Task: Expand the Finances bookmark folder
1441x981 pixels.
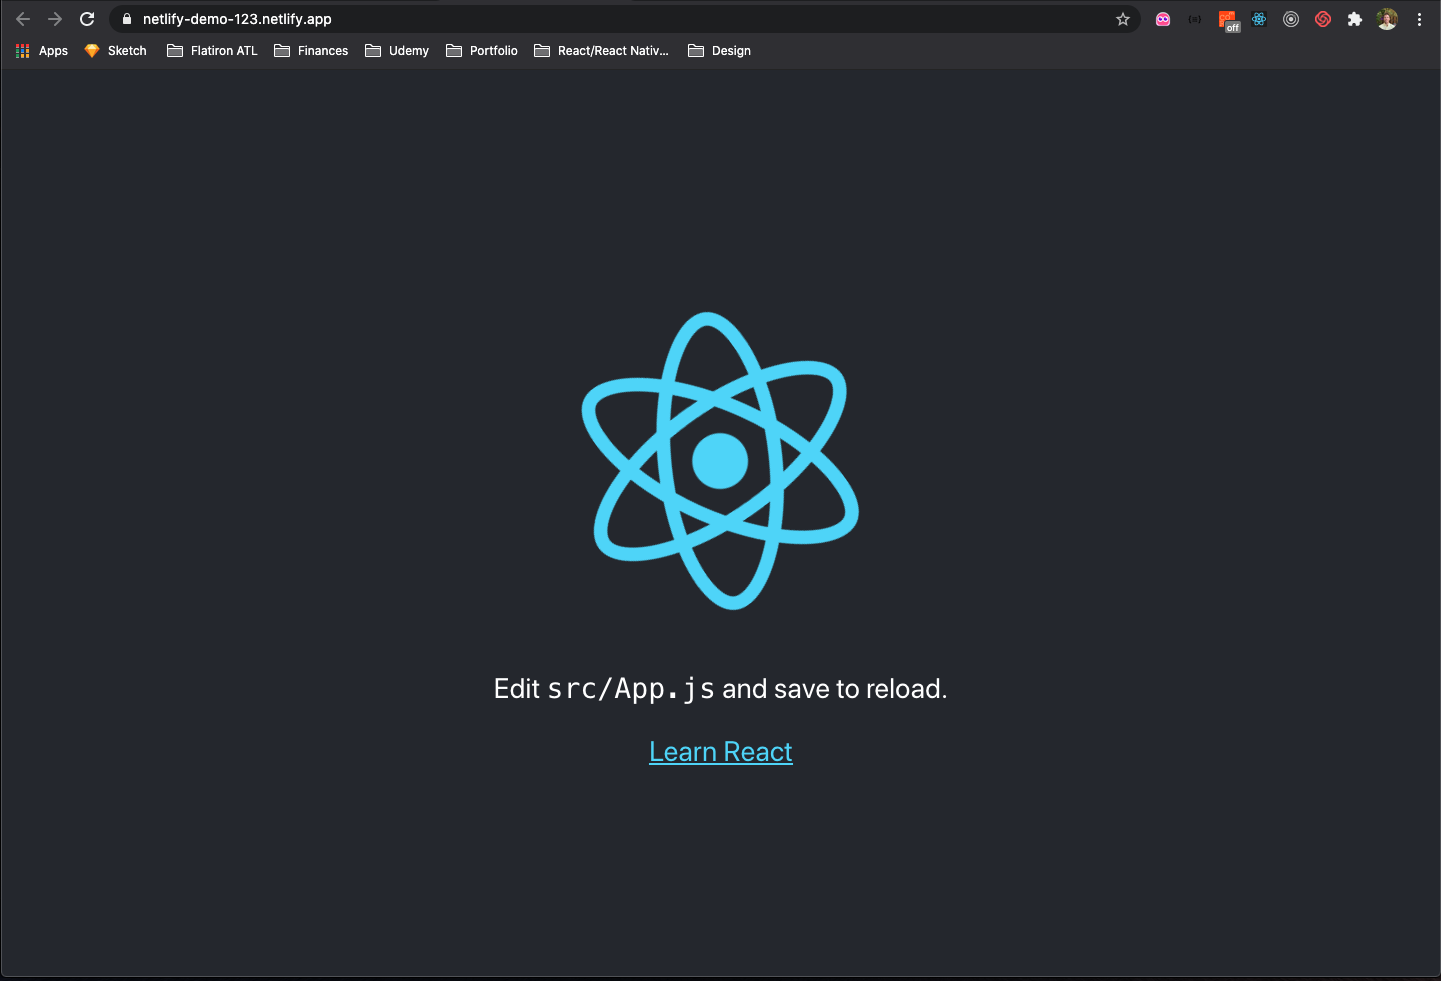Action: (311, 51)
